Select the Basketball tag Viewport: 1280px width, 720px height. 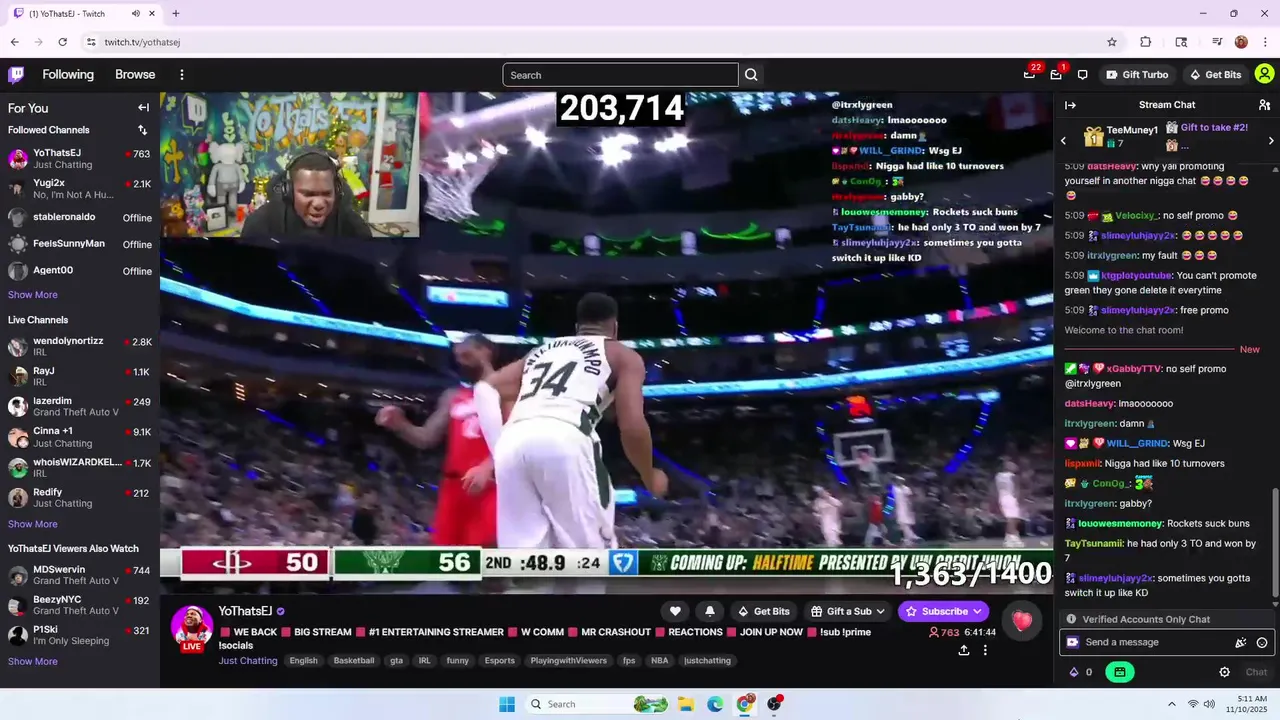(x=354, y=661)
